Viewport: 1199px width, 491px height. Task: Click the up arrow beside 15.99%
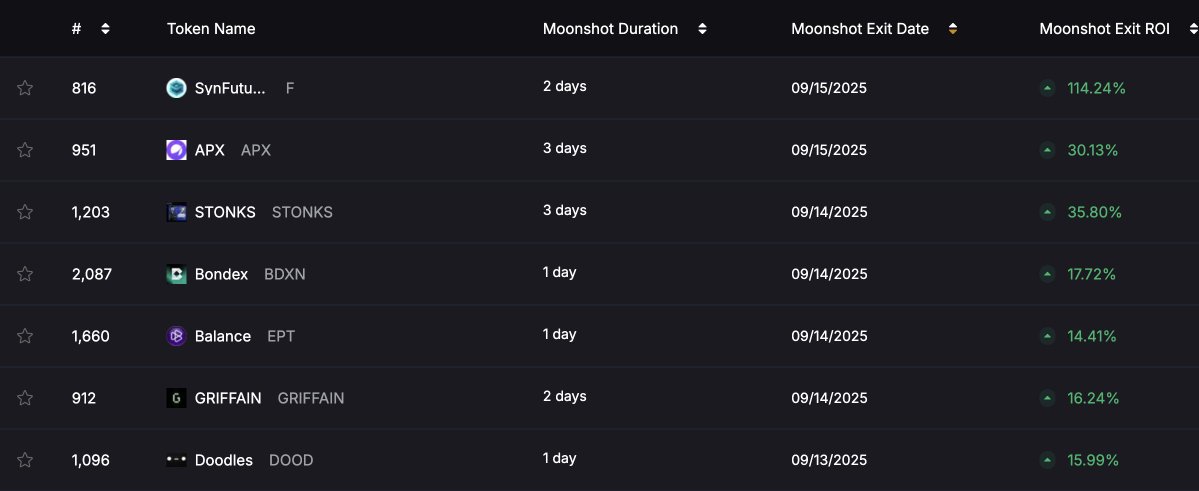pos(1047,460)
